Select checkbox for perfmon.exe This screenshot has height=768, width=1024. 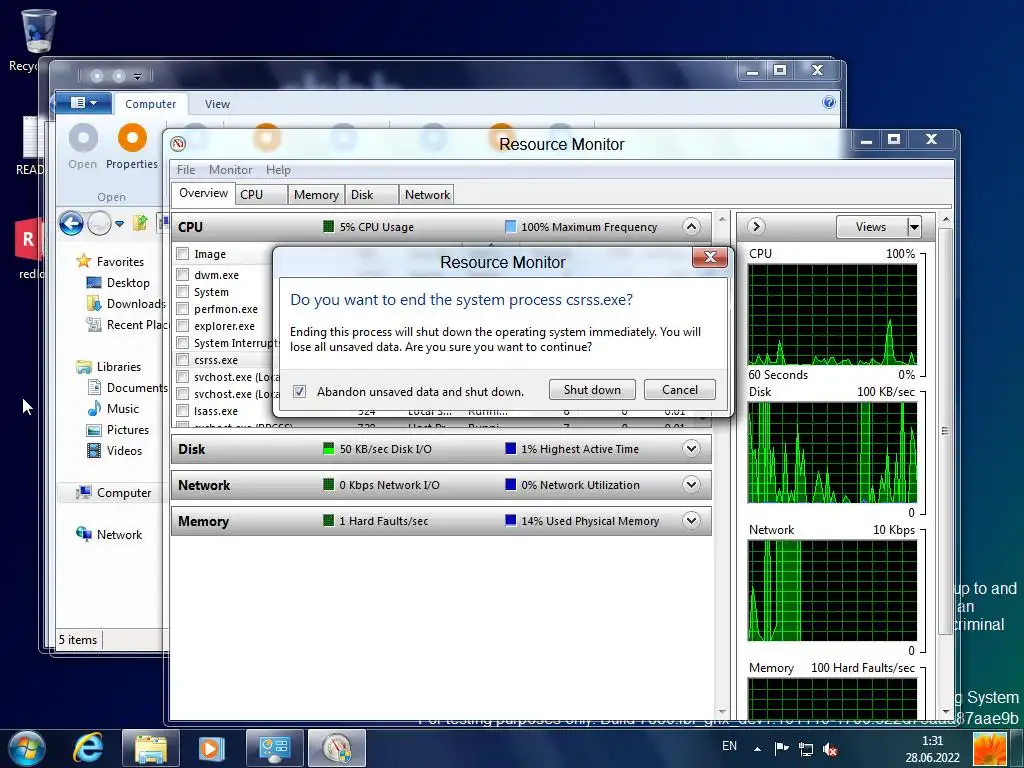183,309
